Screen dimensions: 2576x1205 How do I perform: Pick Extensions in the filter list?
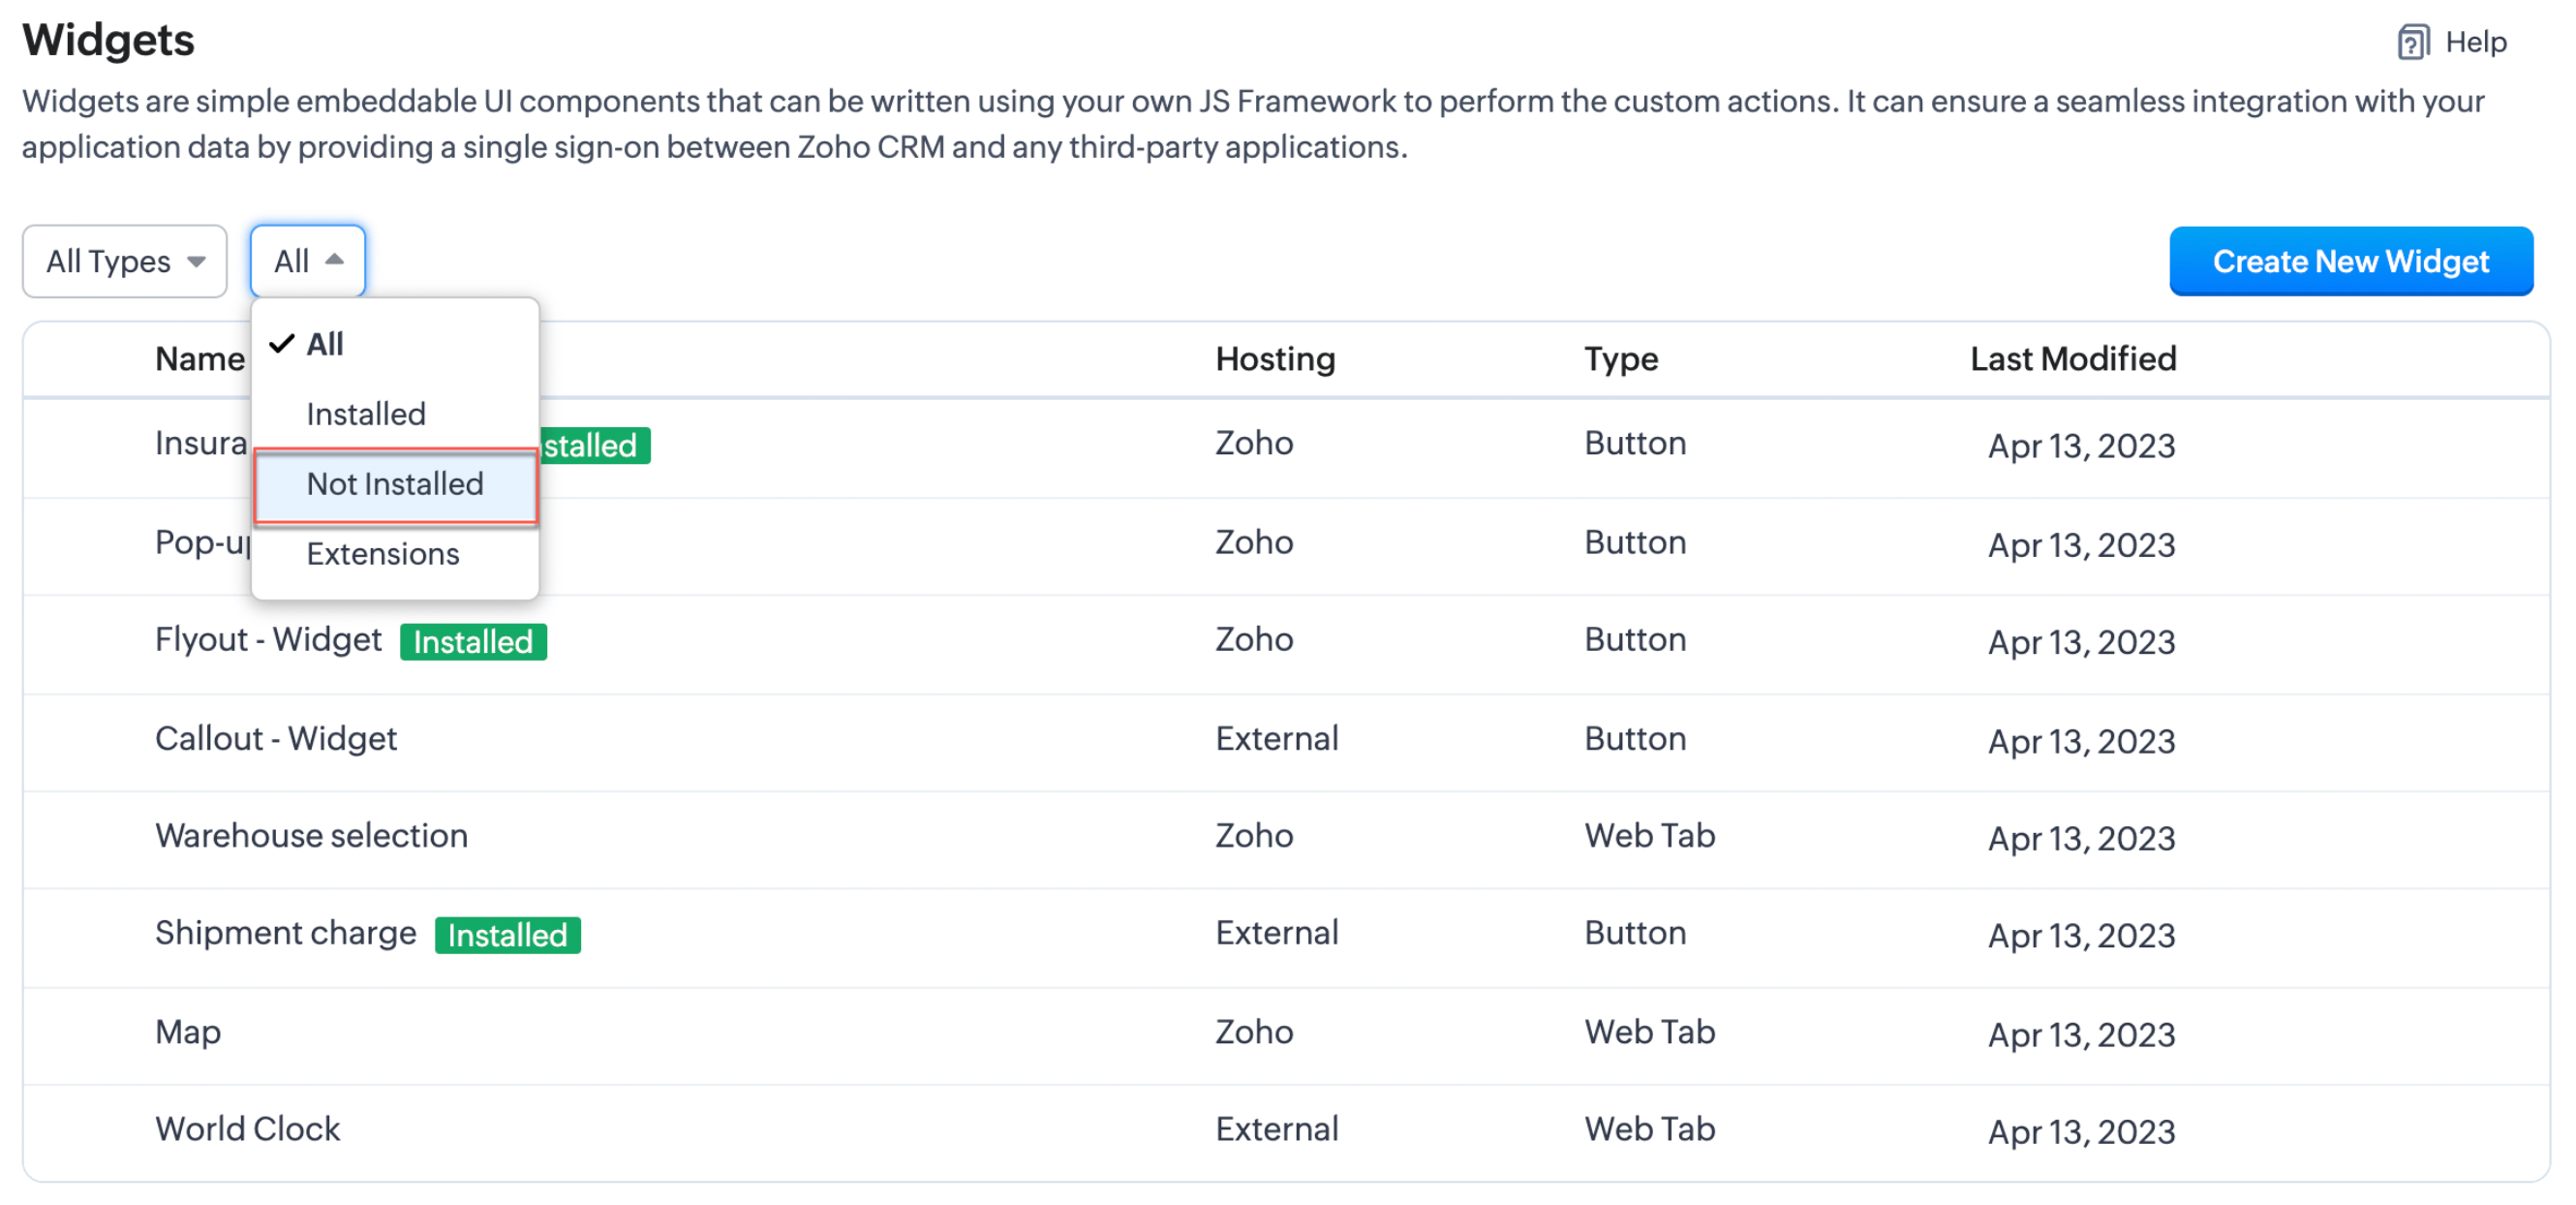click(383, 554)
